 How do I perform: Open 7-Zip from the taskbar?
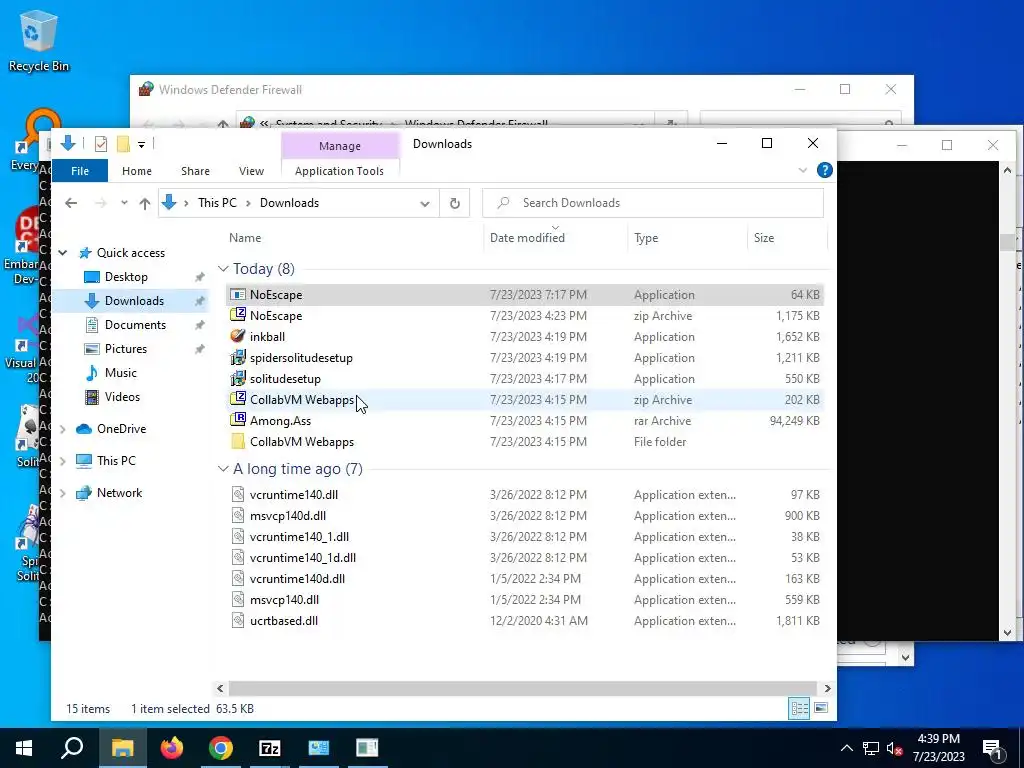tap(270, 748)
